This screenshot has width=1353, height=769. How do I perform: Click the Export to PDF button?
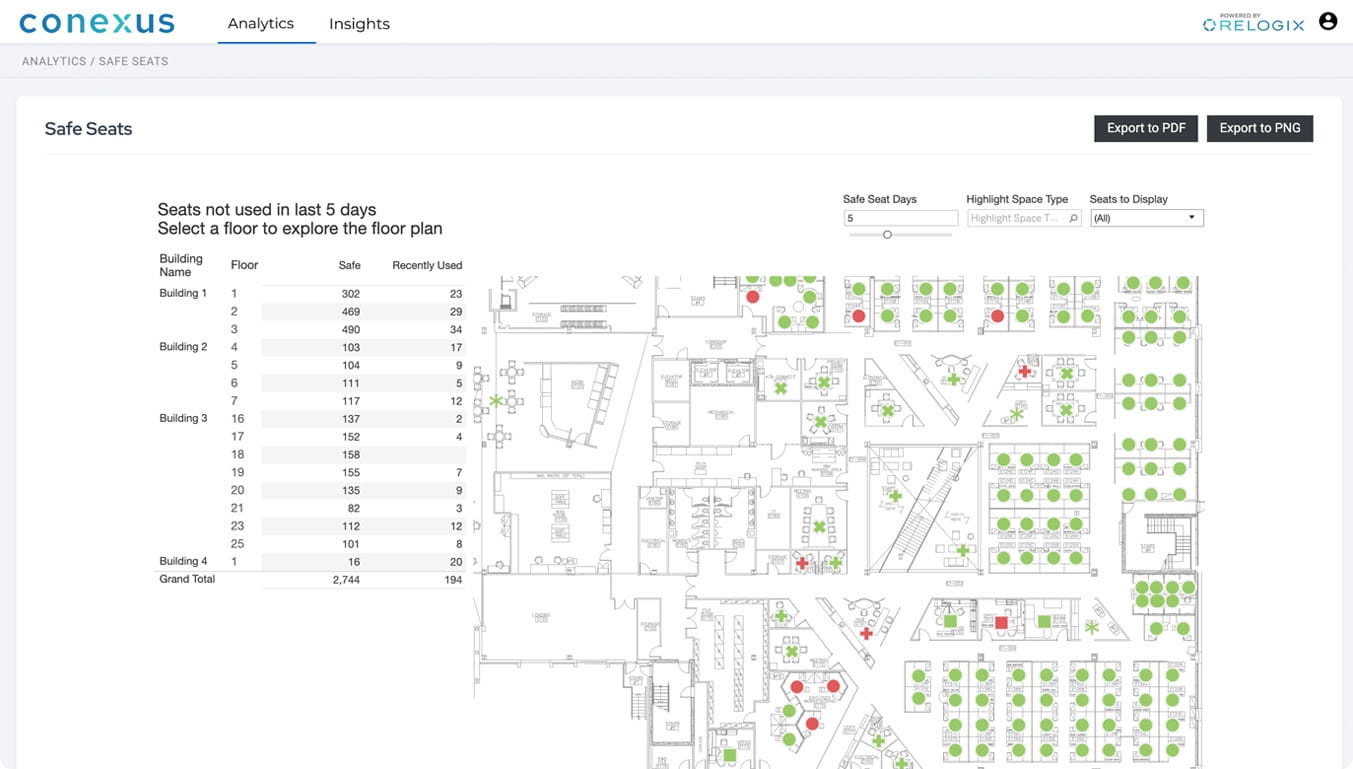click(x=1146, y=128)
